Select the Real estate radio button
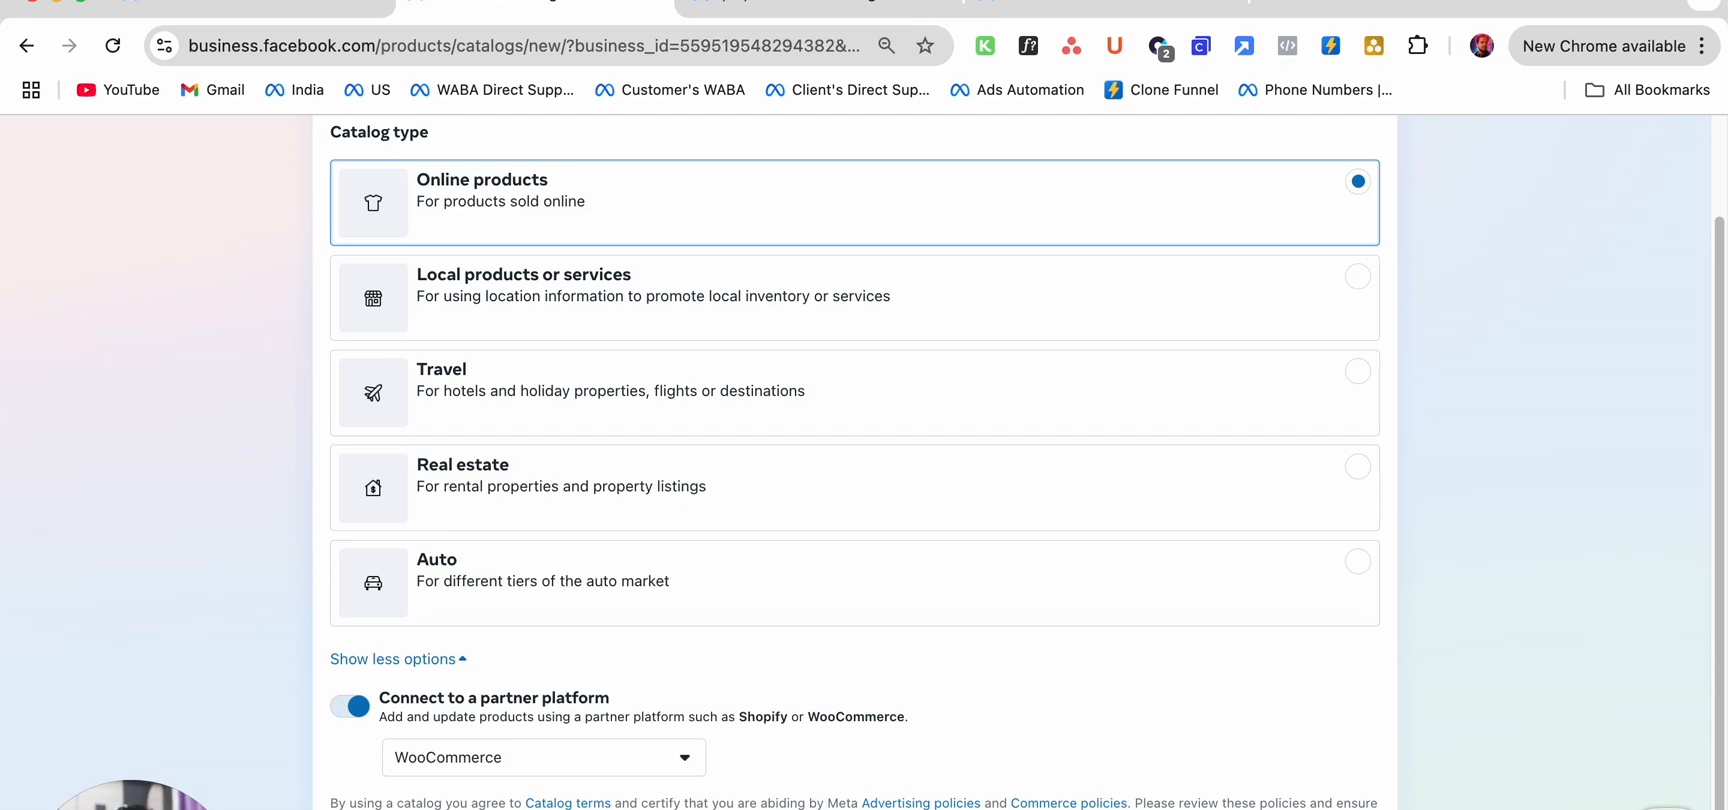The height and width of the screenshot is (810, 1728). point(1357,466)
